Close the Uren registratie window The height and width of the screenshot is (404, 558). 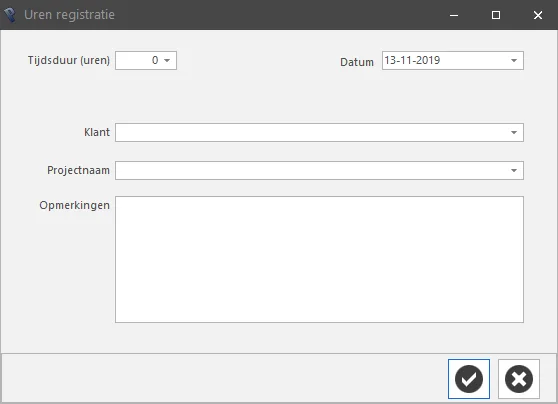click(x=538, y=15)
